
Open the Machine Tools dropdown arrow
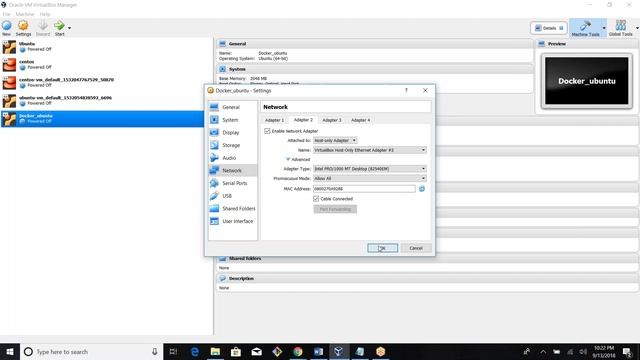604,28
